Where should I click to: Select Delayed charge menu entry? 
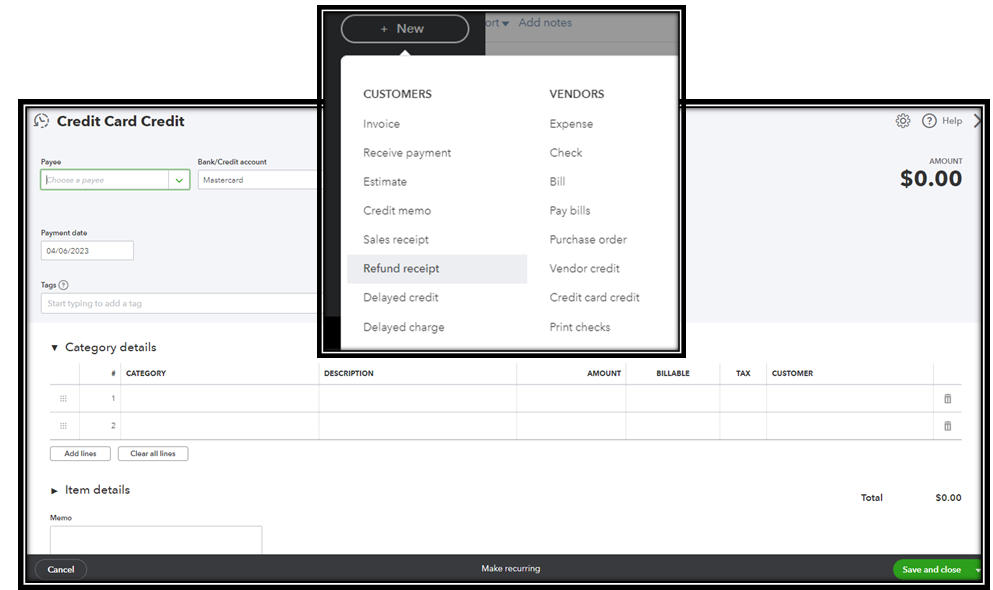tap(403, 327)
